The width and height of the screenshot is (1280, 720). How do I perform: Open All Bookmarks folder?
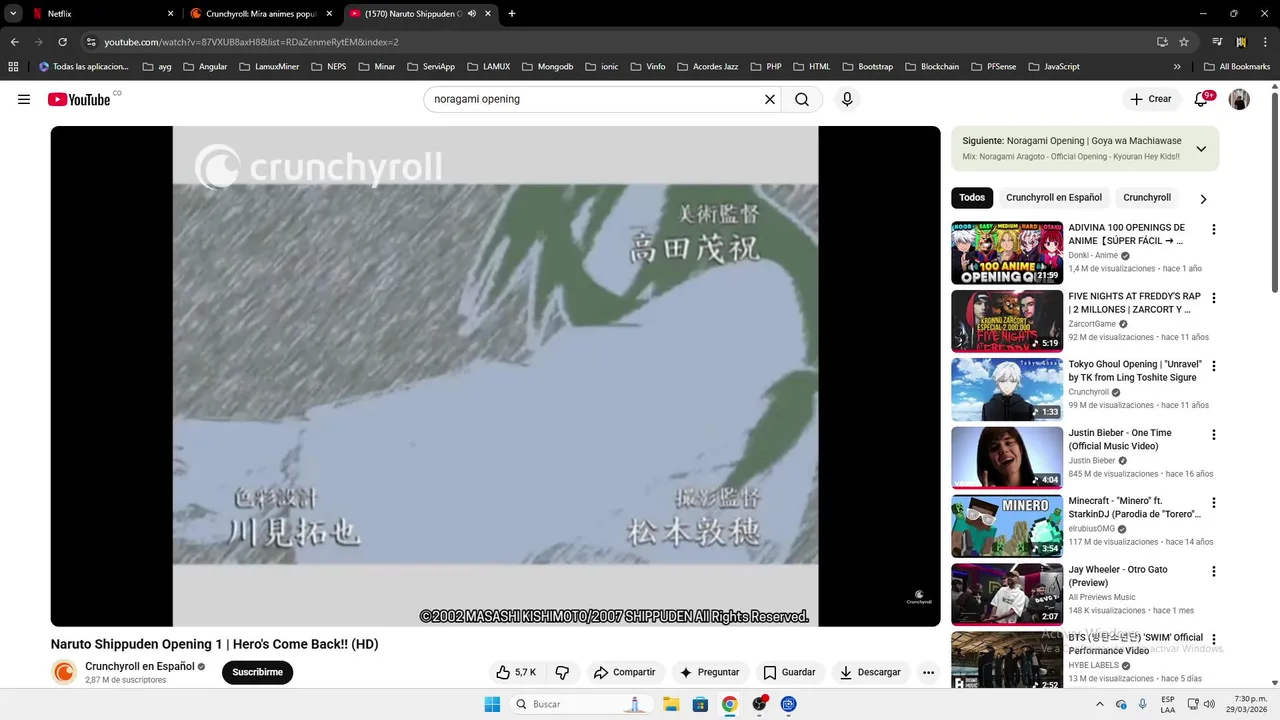1236,66
